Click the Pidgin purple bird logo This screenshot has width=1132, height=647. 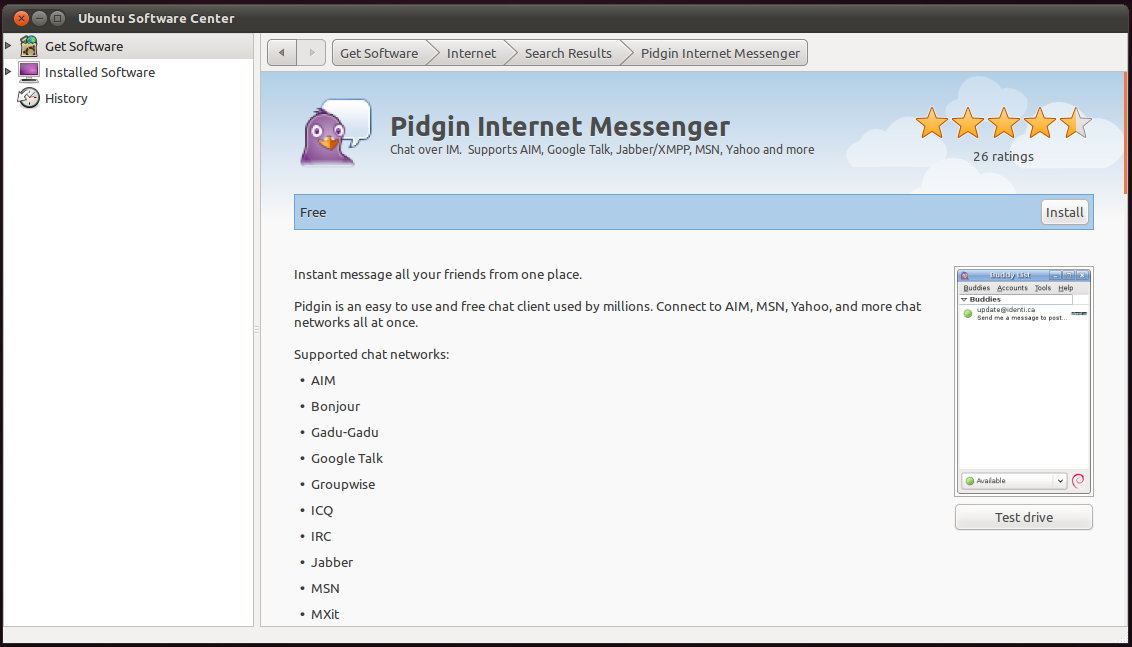click(336, 133)
